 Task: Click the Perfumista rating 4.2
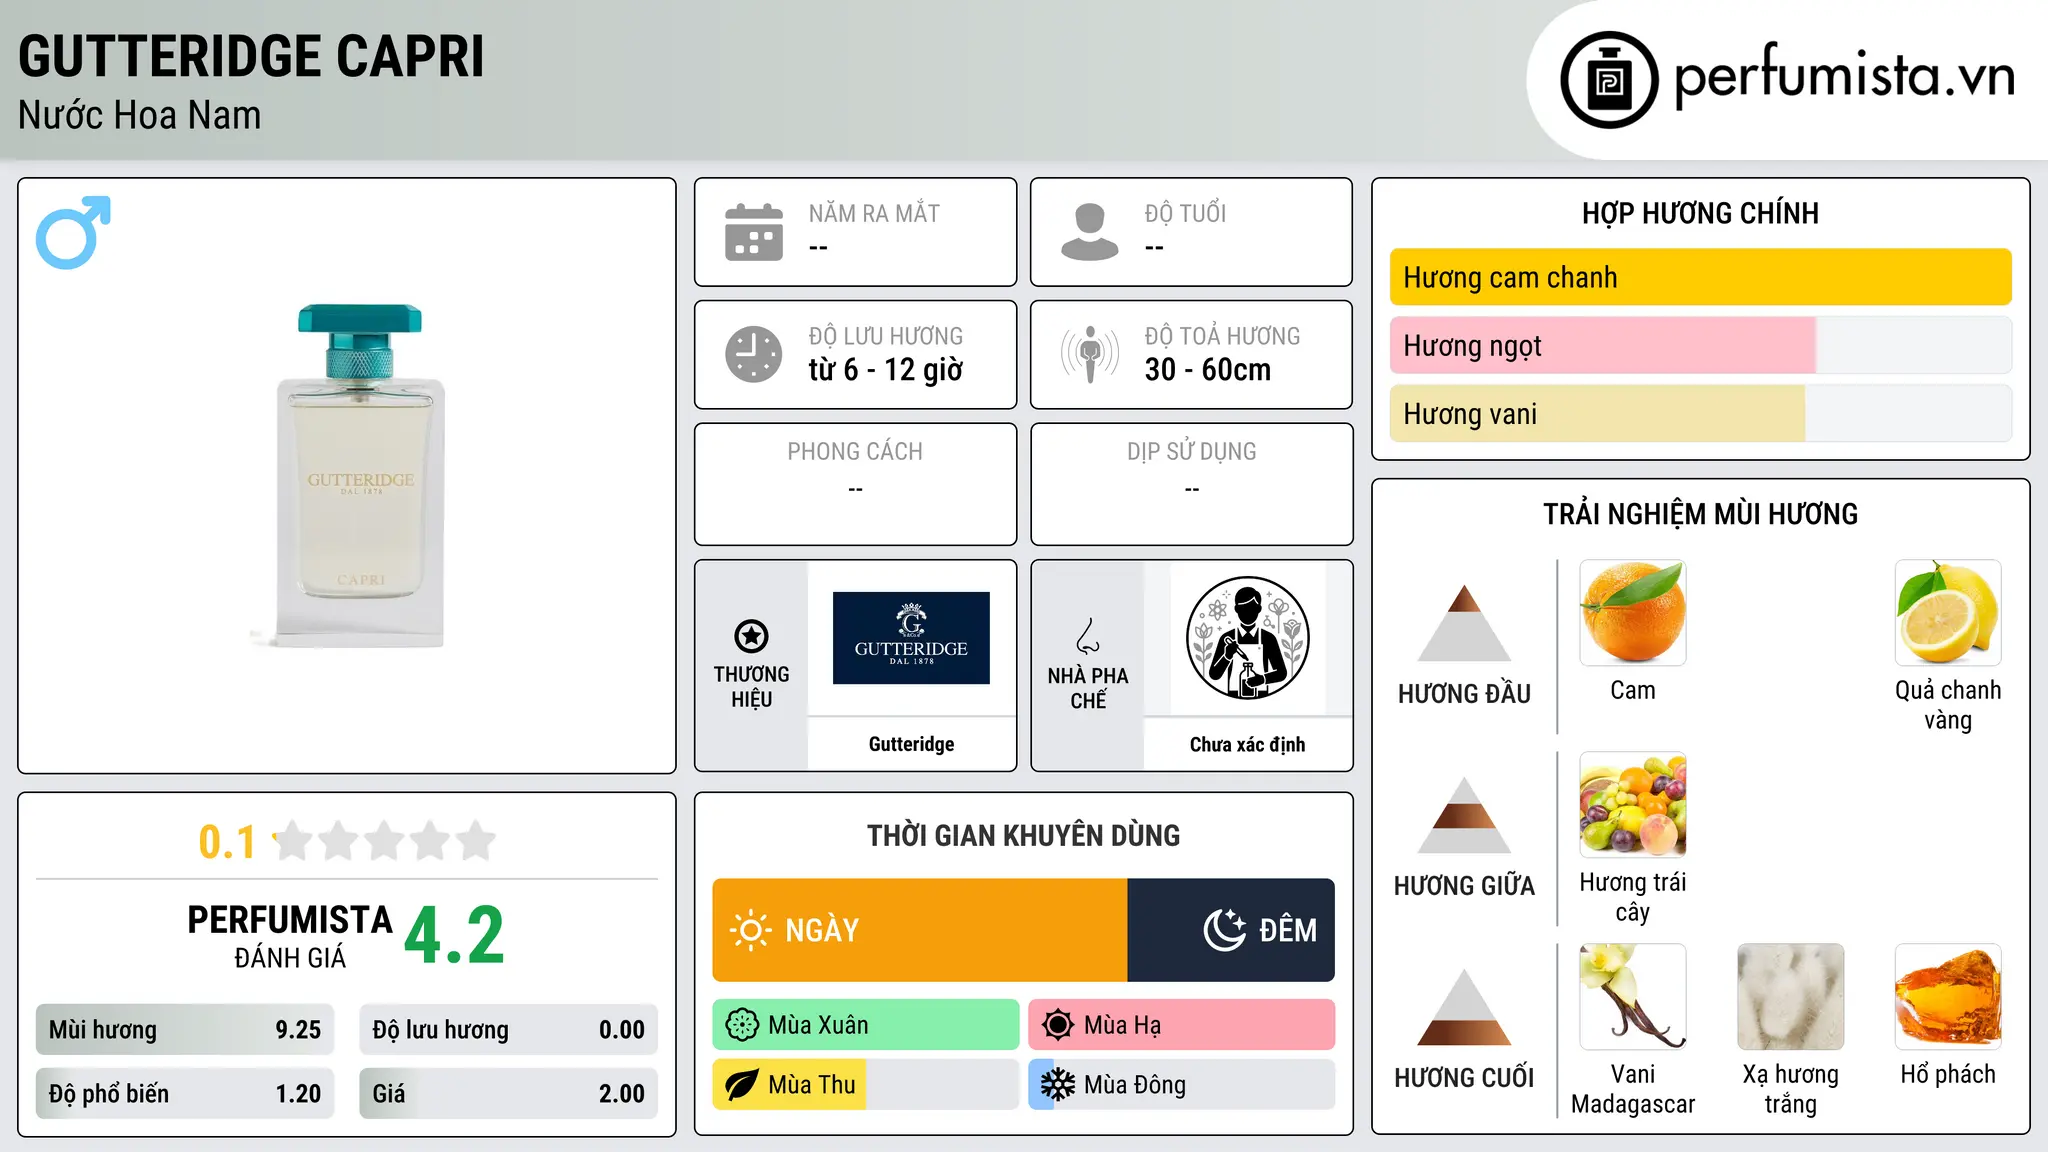pyautogui.click(x=455, y=936)
